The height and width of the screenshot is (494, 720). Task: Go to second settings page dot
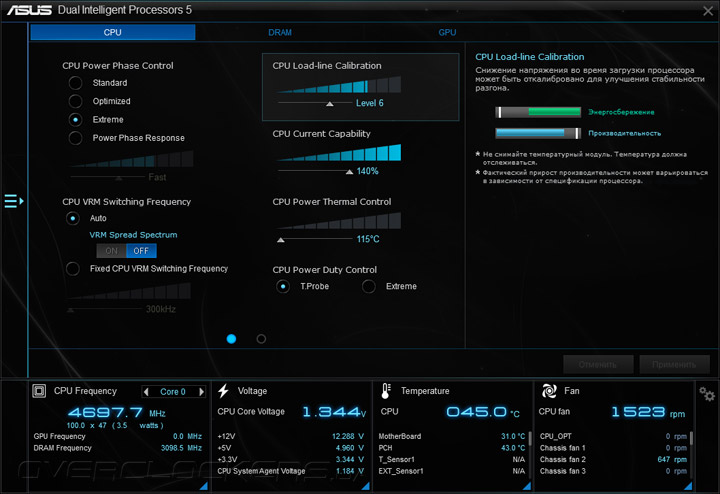pos(261,339)
